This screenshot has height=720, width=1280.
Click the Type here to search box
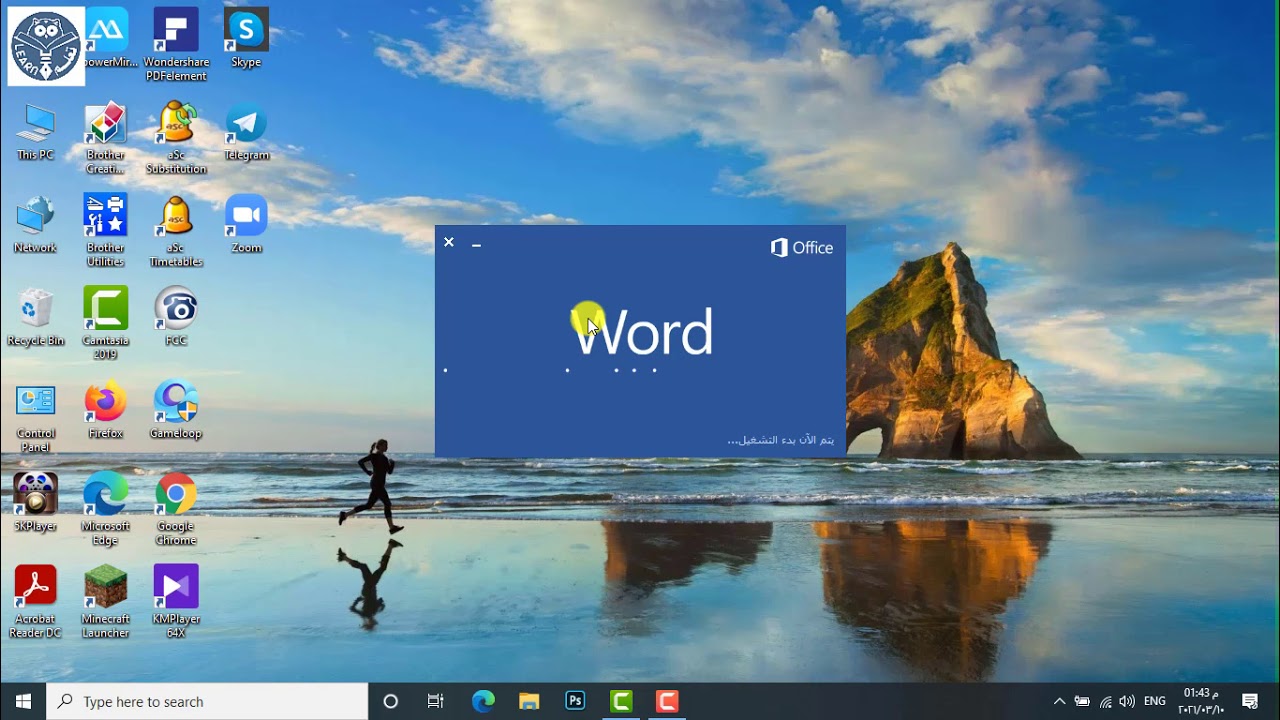207,701
